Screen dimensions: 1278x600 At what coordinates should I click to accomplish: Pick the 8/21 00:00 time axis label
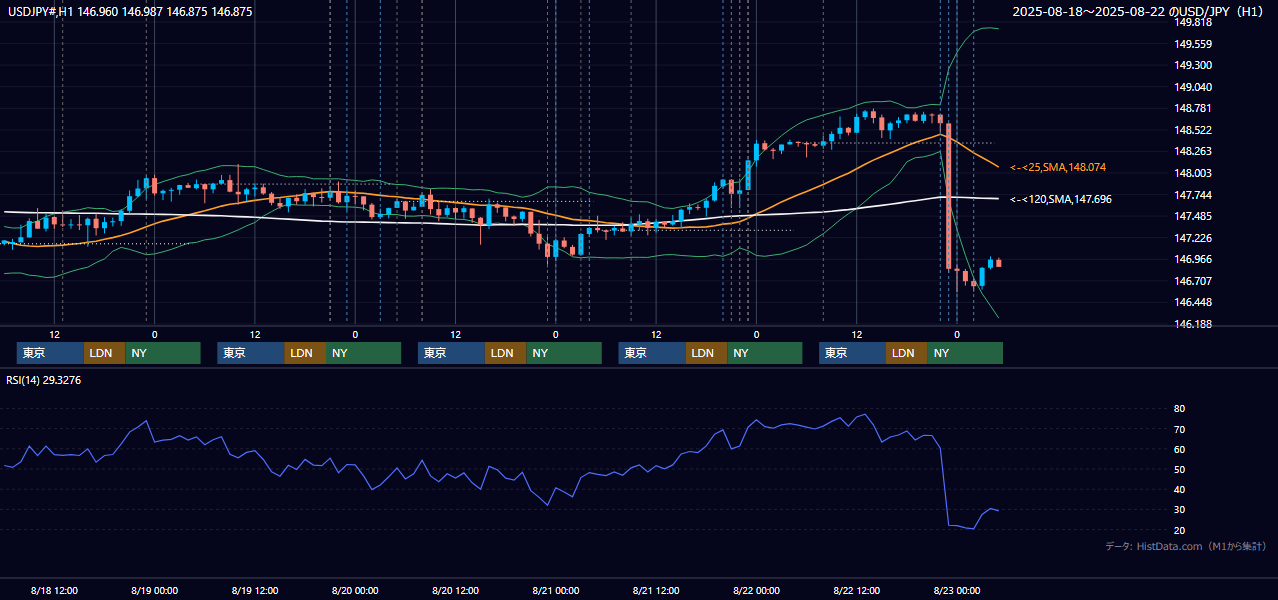click(555, 591)
